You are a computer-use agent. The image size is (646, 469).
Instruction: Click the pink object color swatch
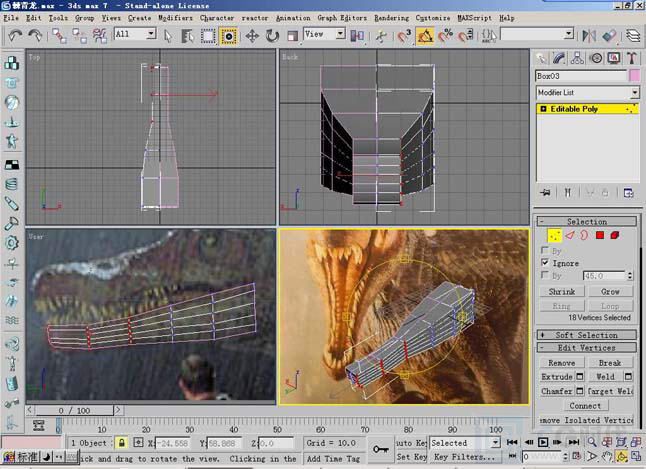[634, 76]
